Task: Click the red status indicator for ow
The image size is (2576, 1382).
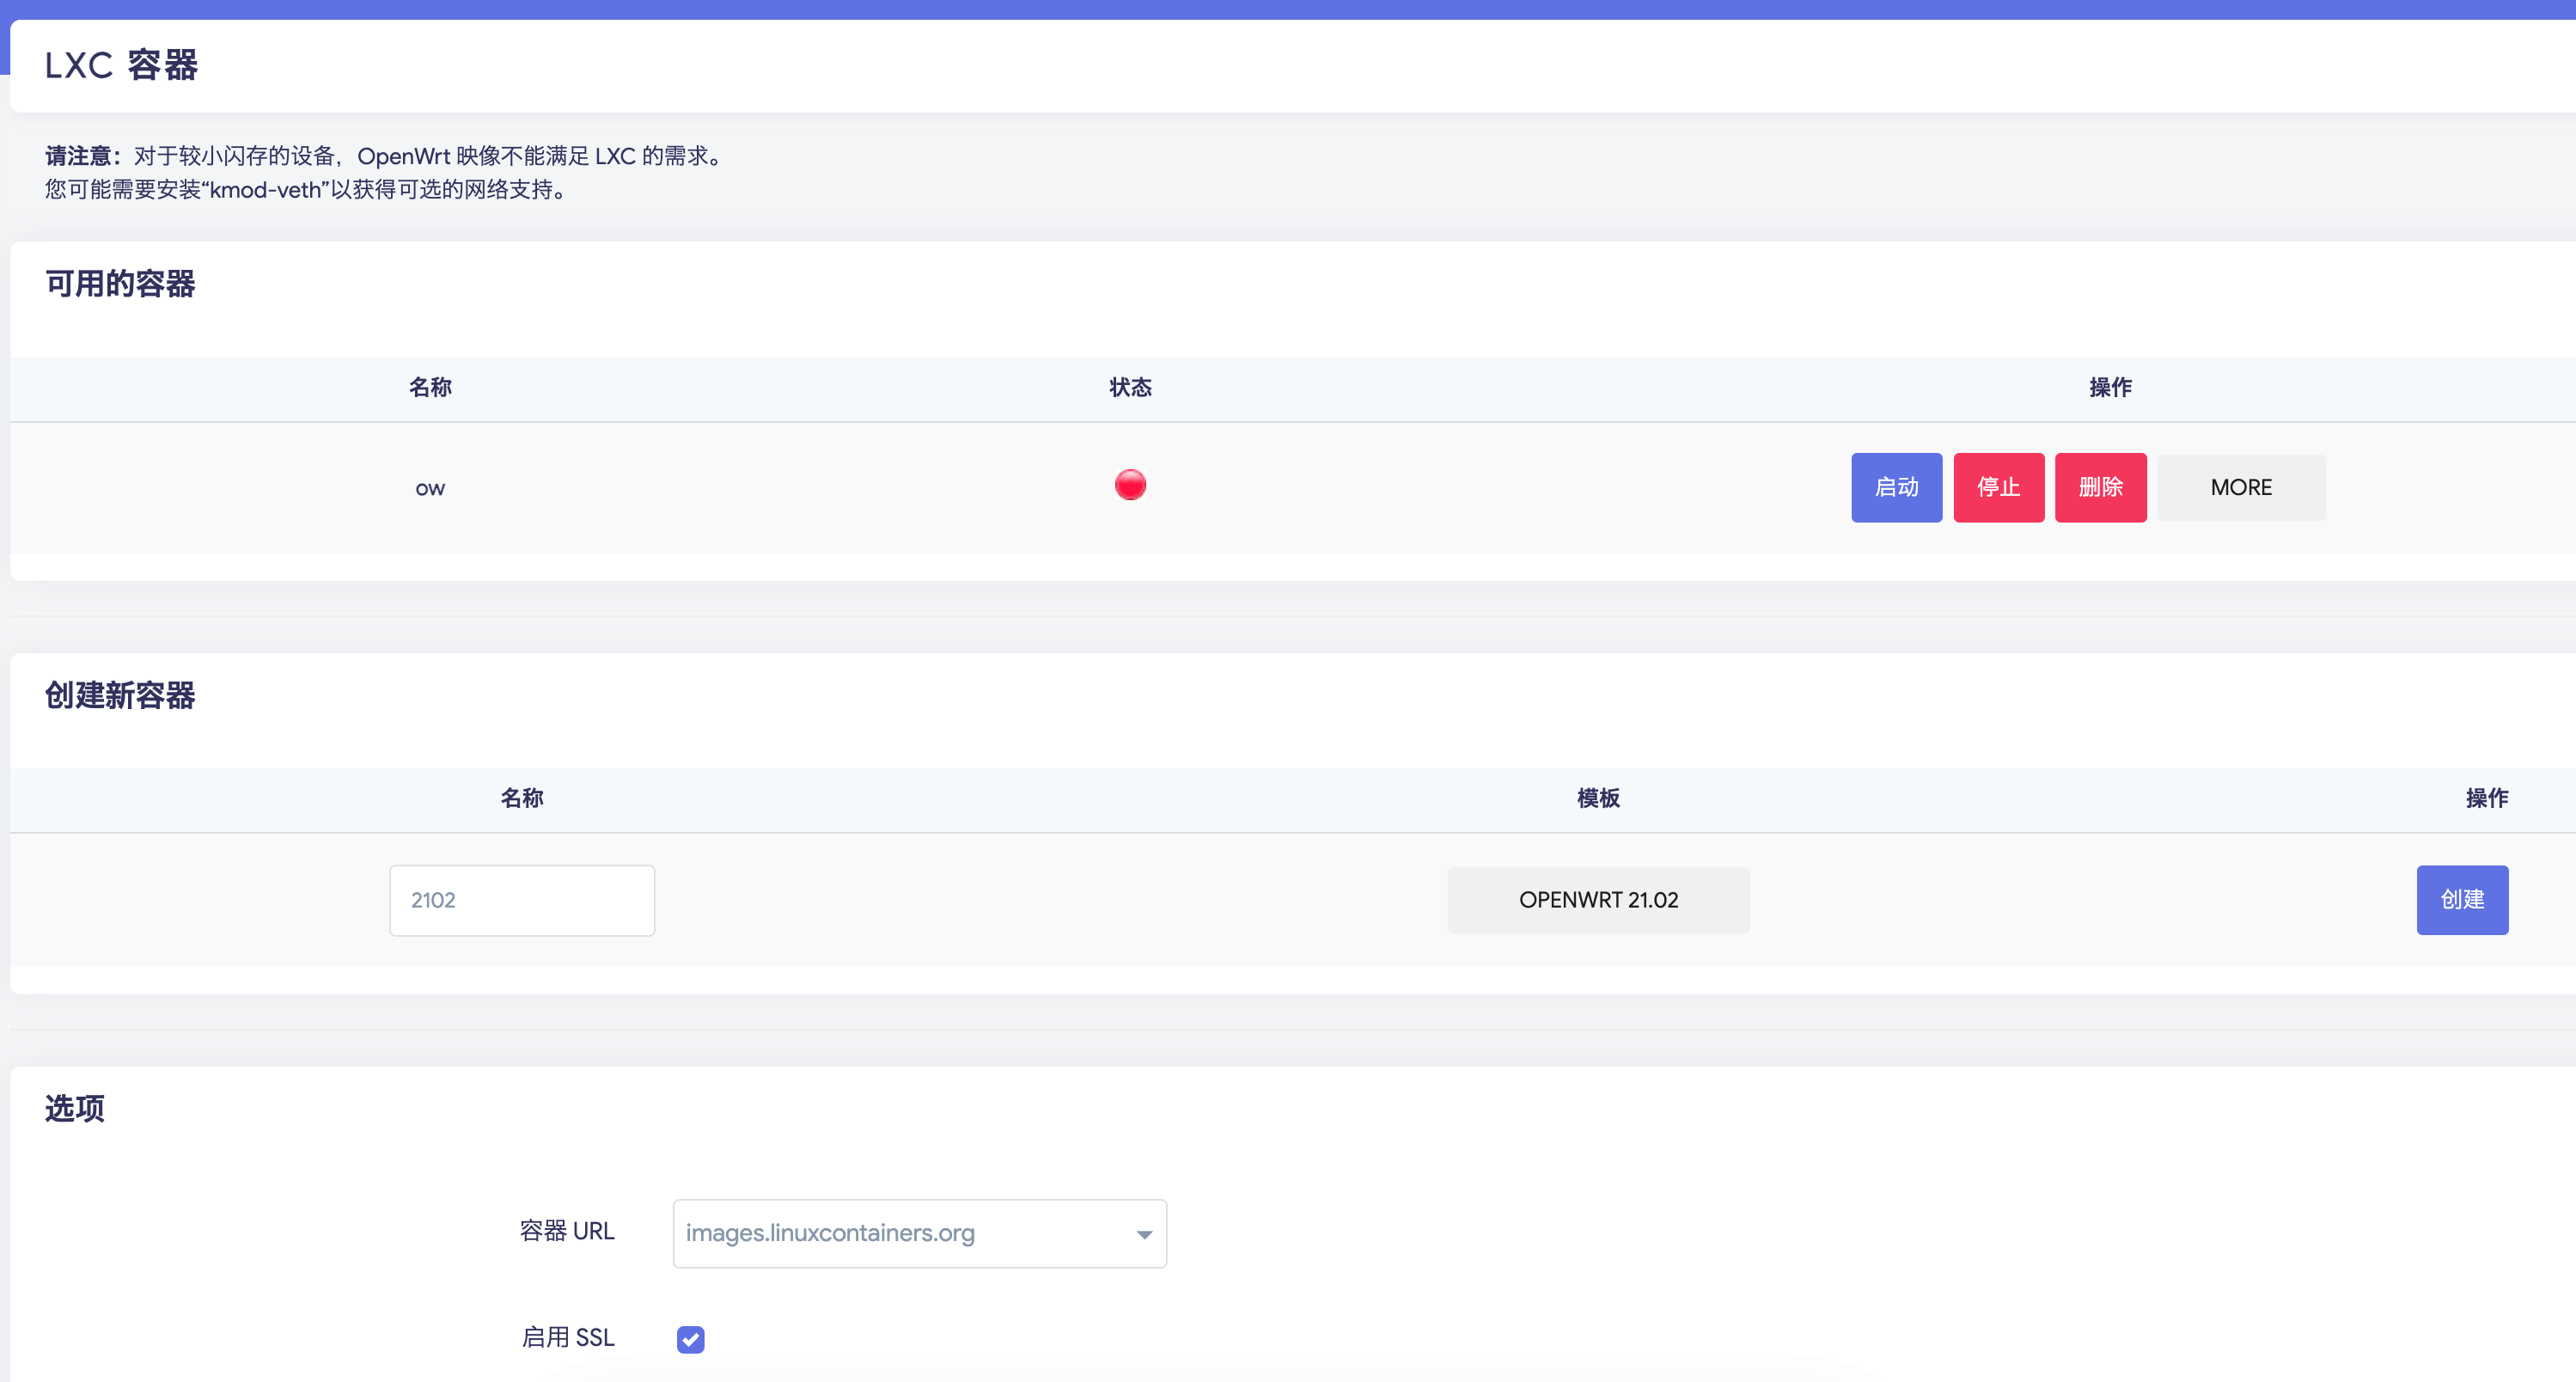Action: tap(1130, 485)
